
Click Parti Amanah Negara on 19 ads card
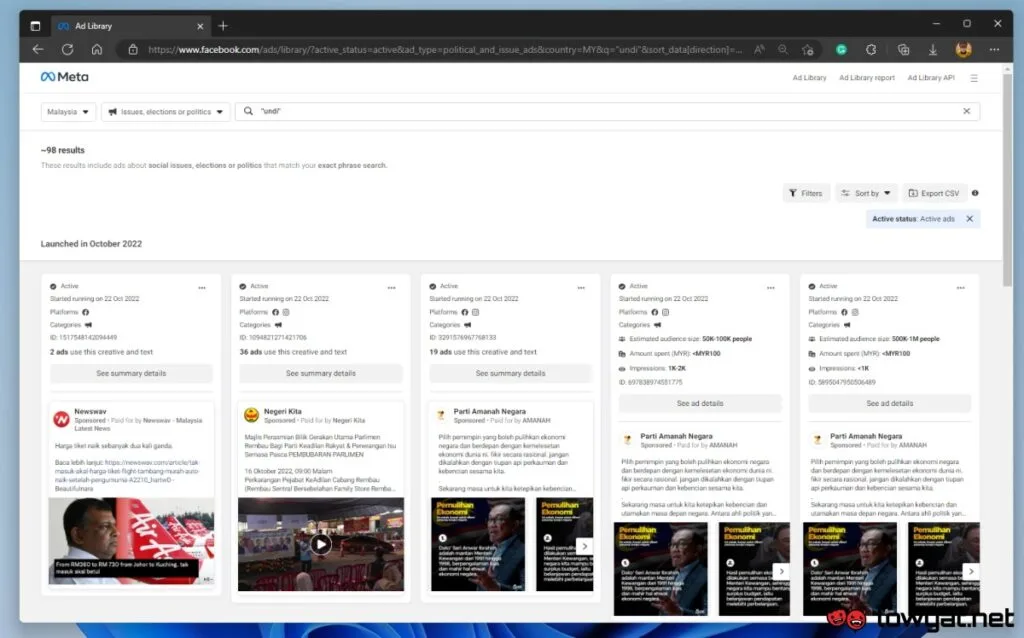tap(489, 411)
